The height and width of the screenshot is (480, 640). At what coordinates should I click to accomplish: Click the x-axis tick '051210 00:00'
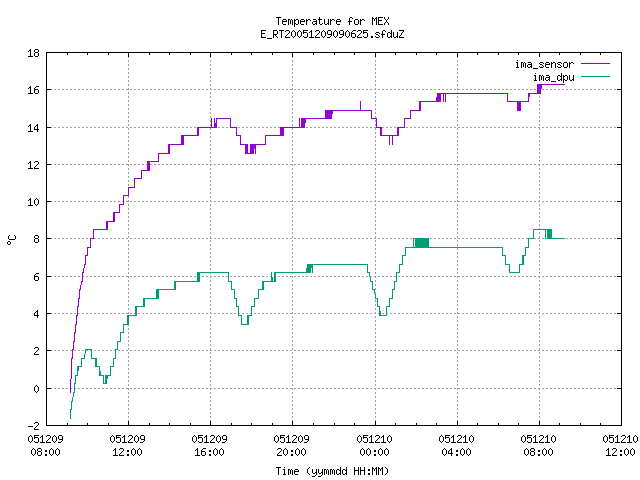click(374, 446)
